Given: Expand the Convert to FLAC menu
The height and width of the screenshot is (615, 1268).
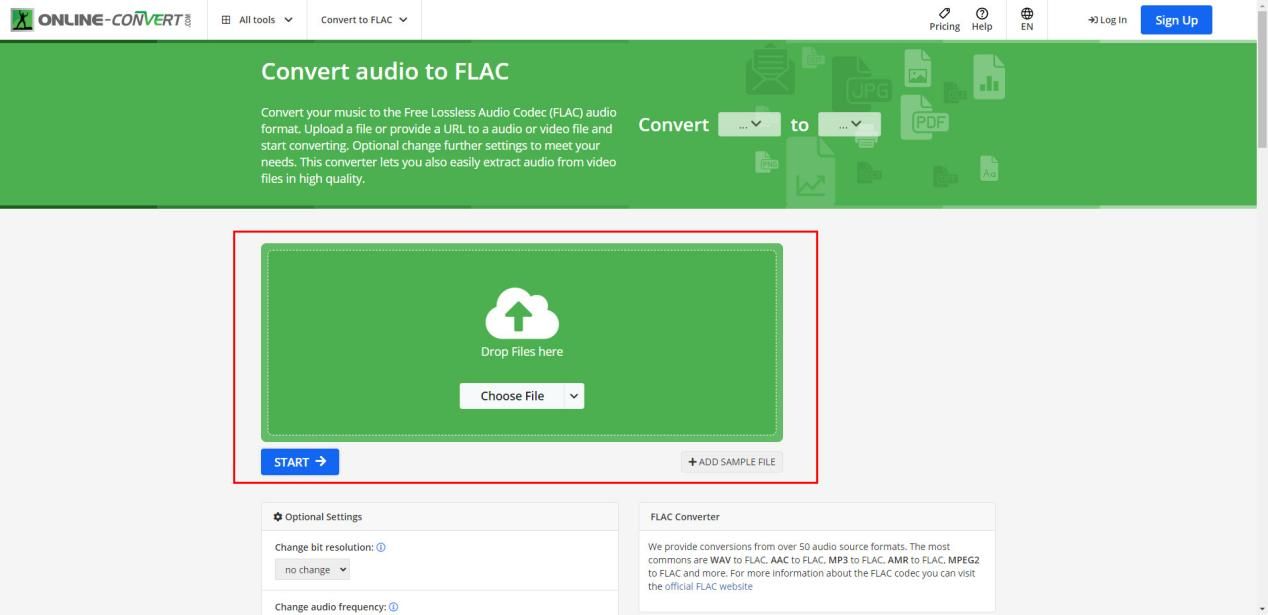Looking at the screenshot, I should 364,20.
